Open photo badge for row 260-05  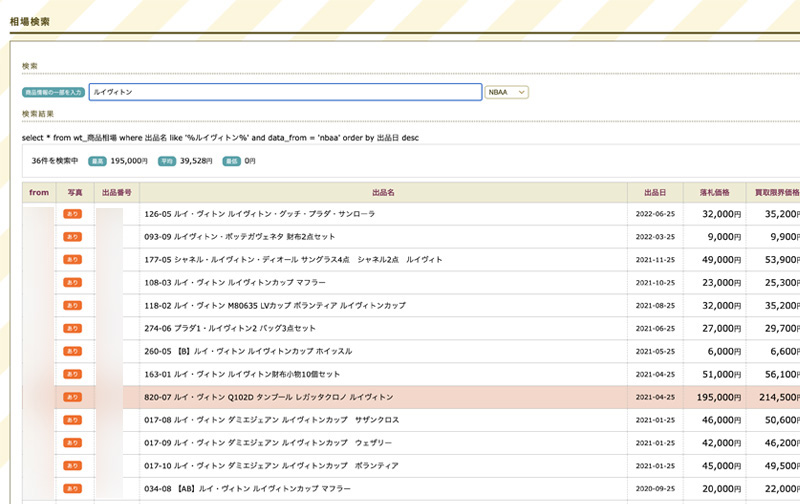[x=72, y=351]
